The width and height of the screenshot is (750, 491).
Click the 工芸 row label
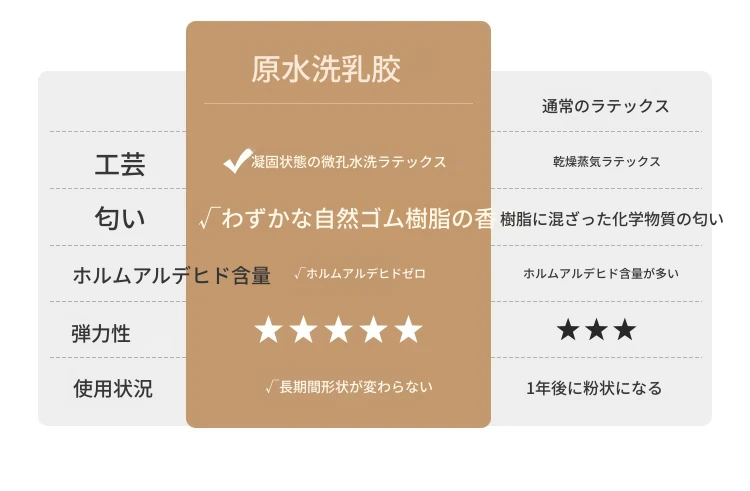click(x=120, y=164)
